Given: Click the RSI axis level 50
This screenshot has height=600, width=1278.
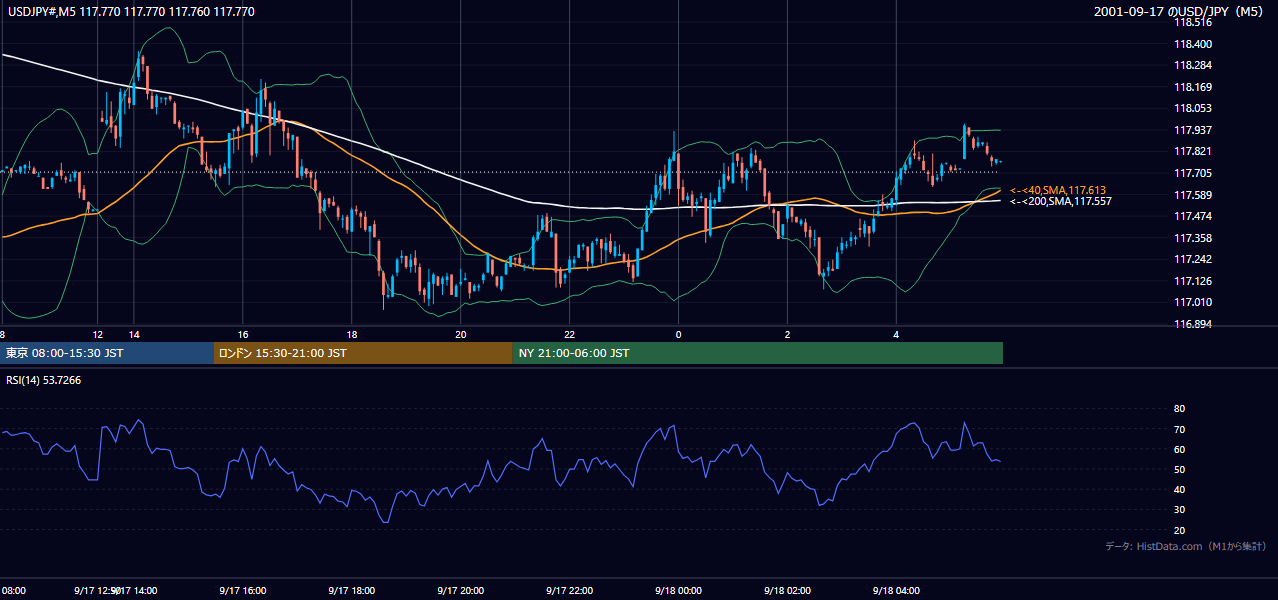Looking at the screenshot, I should click(x=1179, y=469).
